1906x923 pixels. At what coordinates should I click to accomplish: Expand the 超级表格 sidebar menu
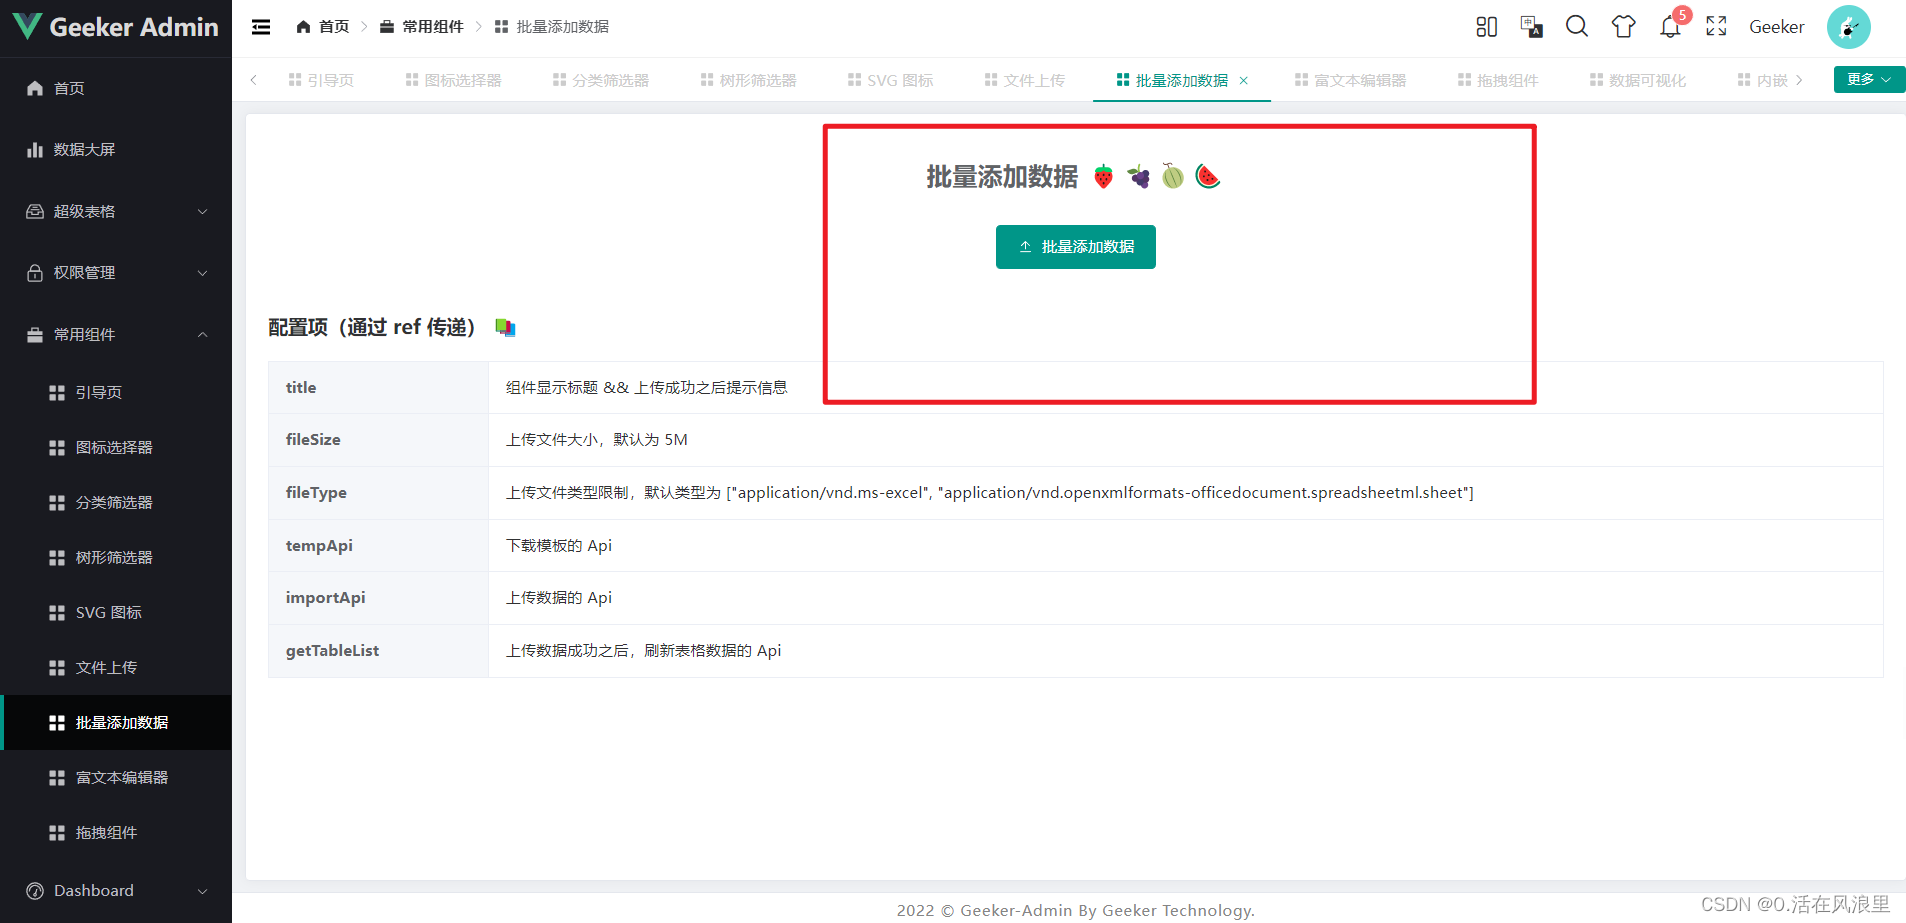115,211
